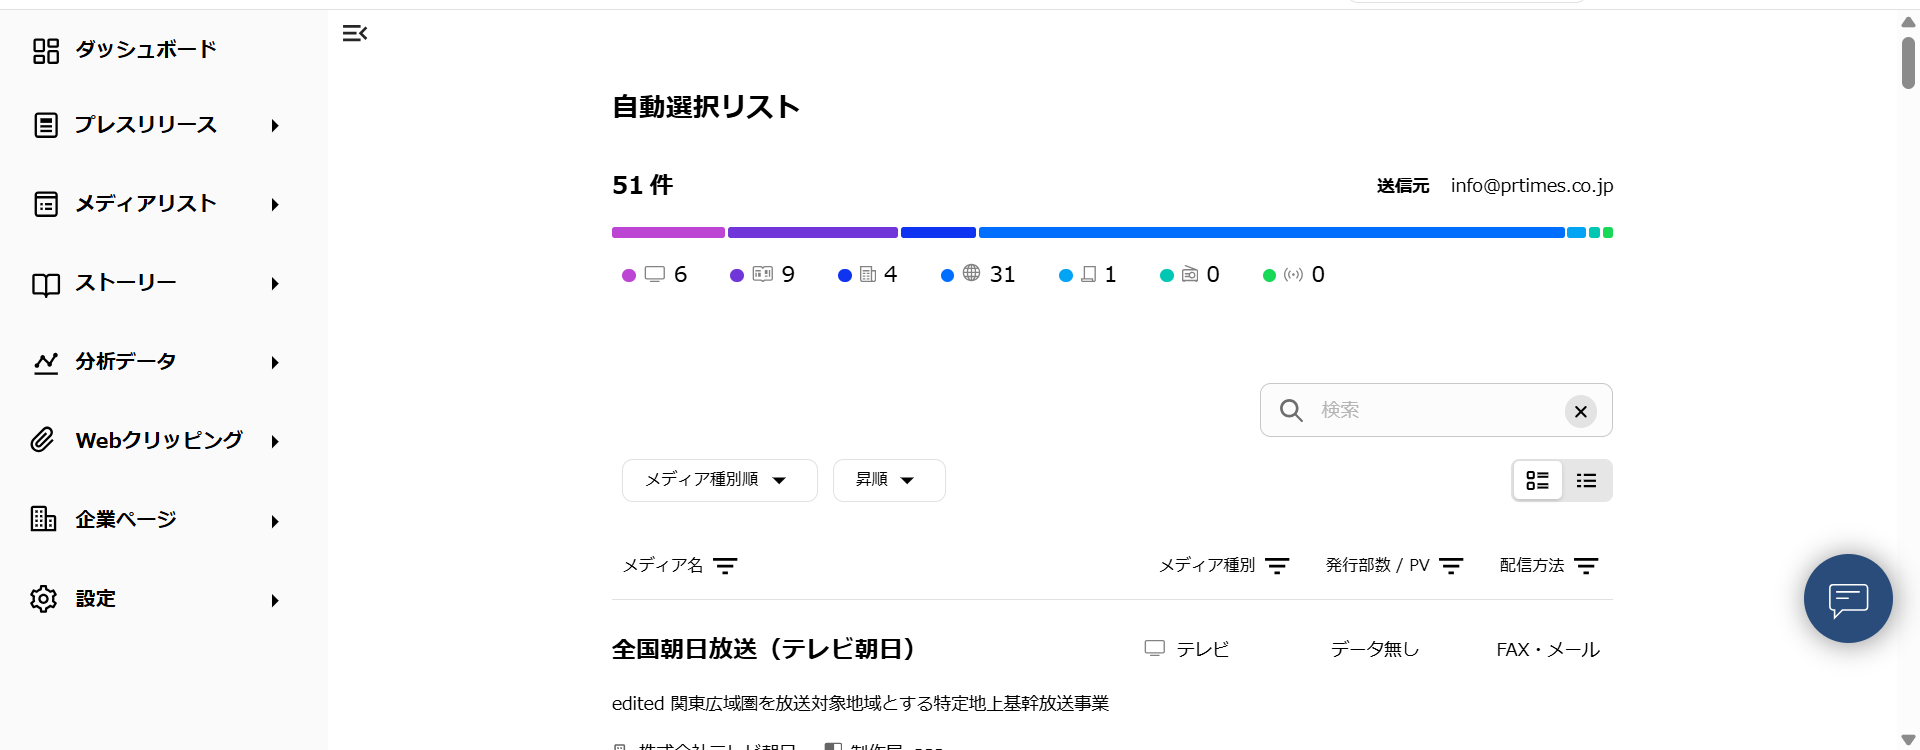Select メディアリスト in the sidebar
The image size is (1920, 750).
click(x=146, y=203)
